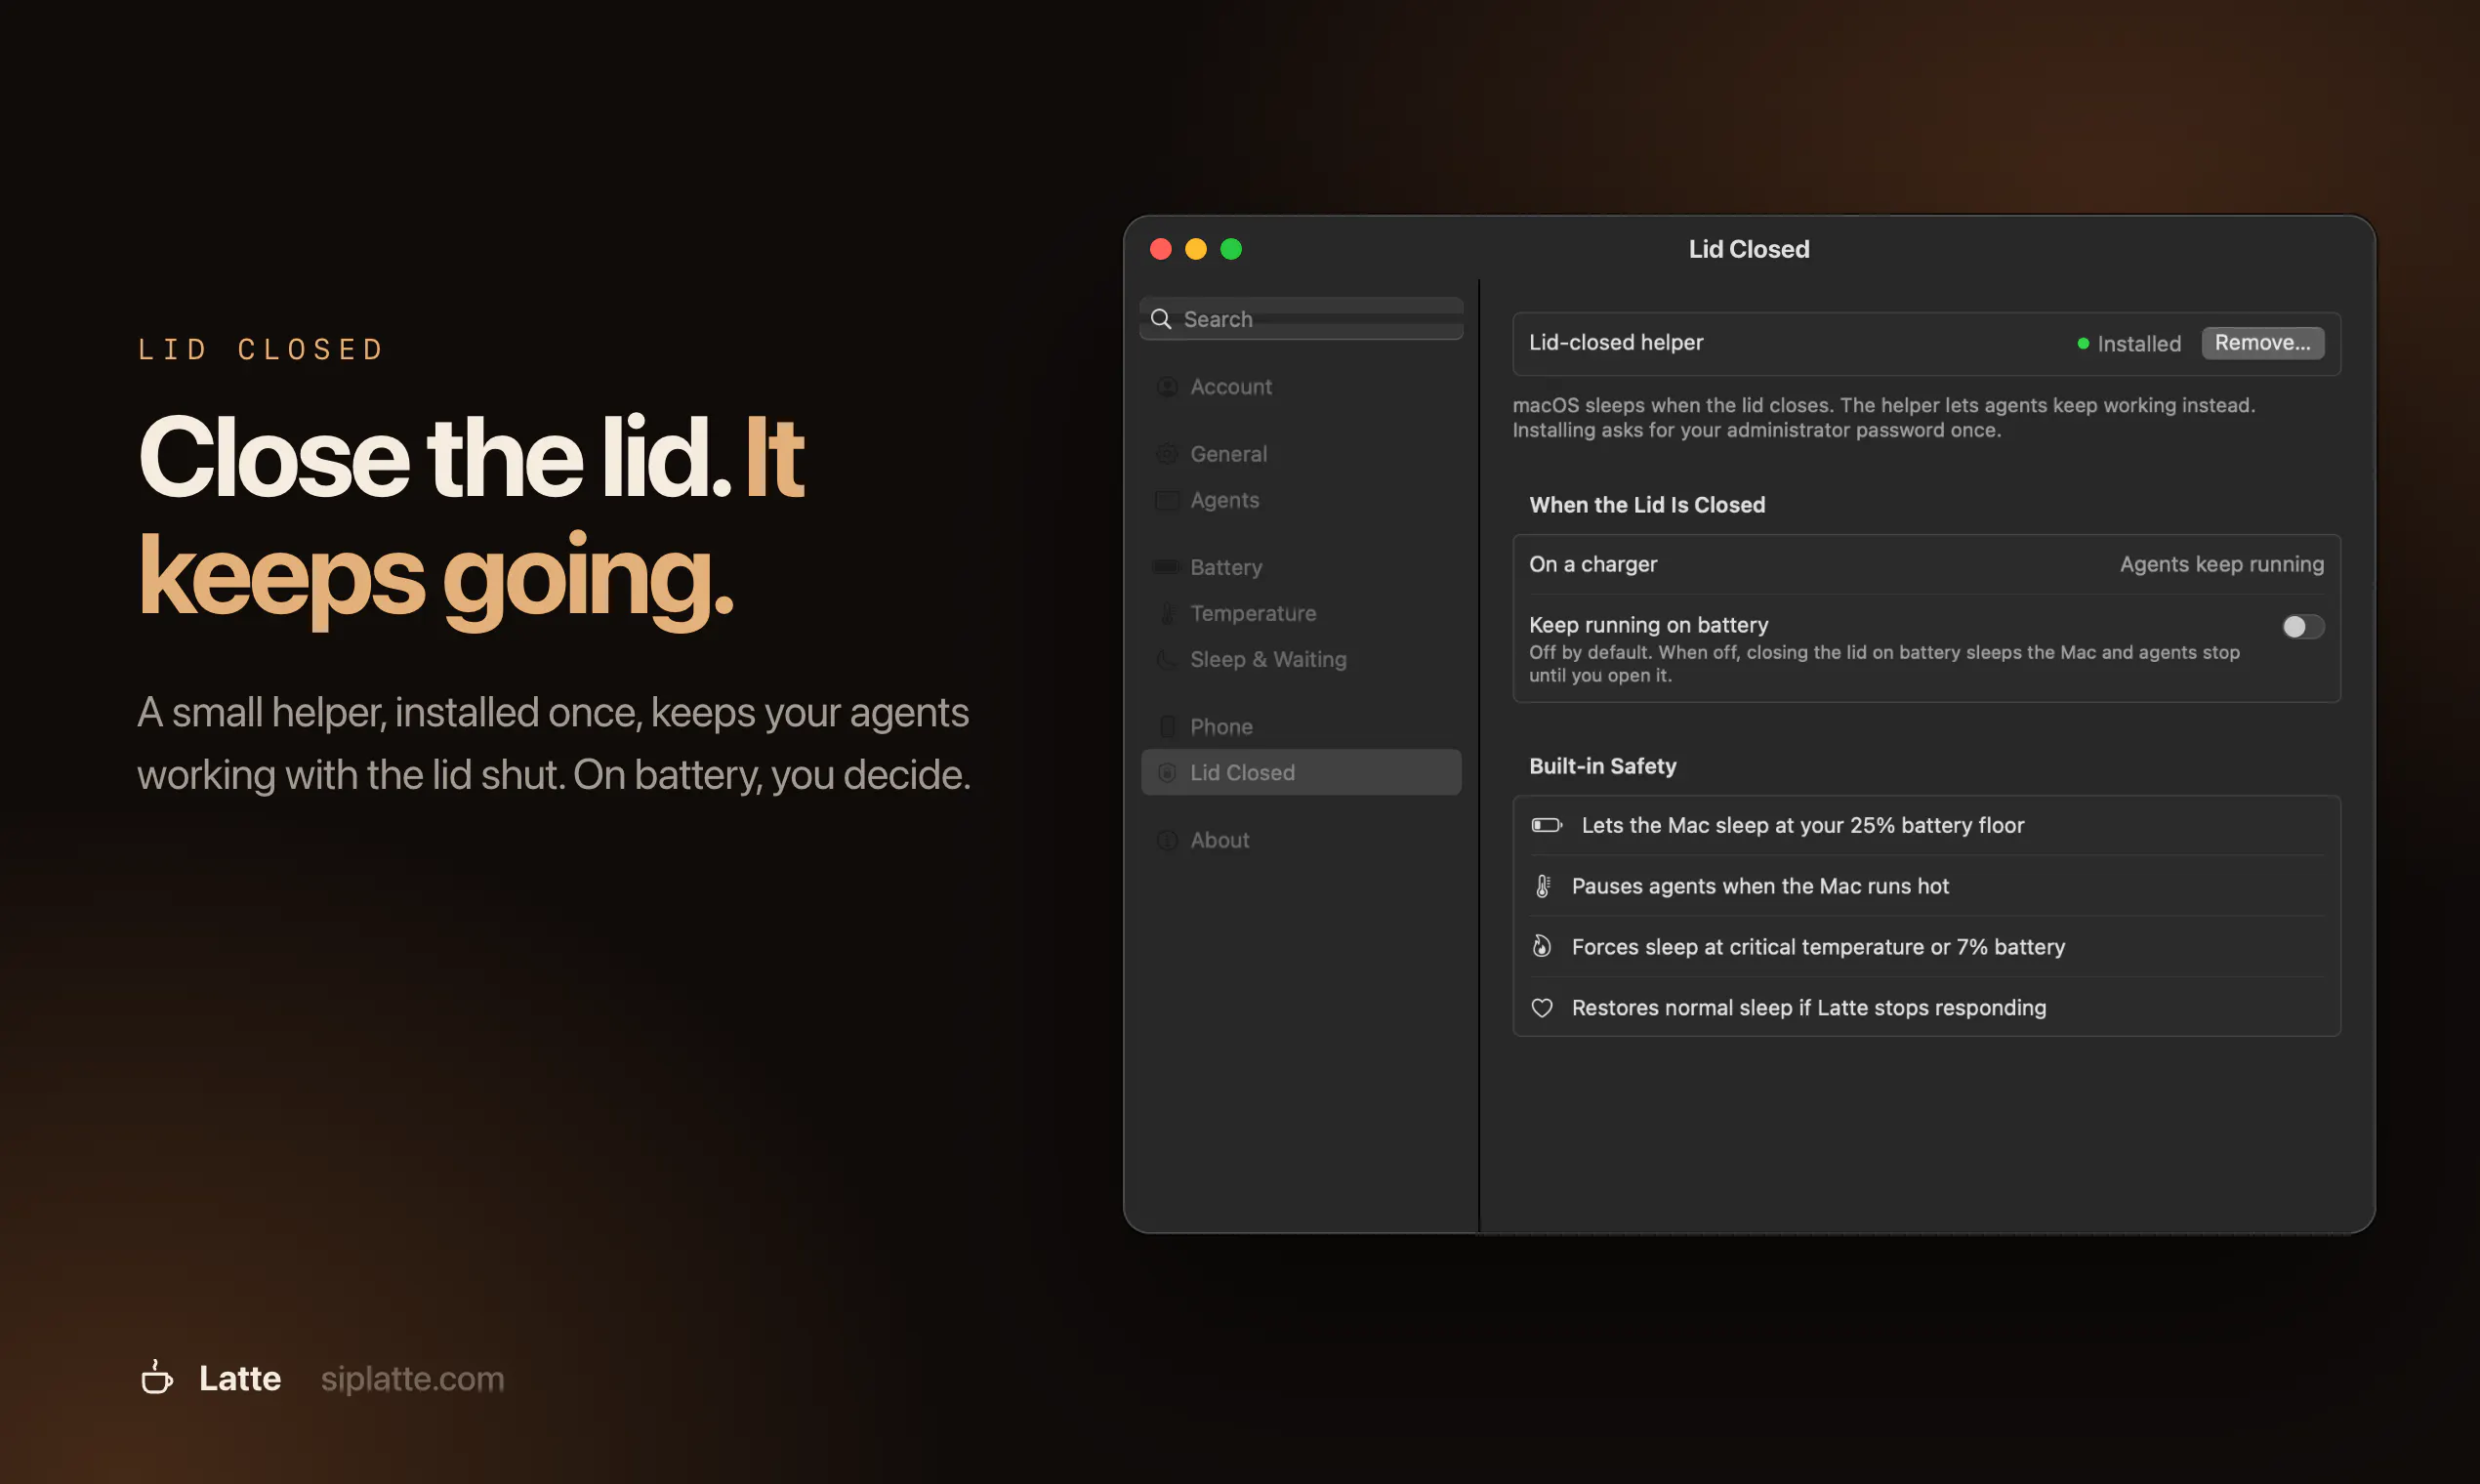The height and width of the screenshot is (1484, 2480).
Task: Select Sleep & Waiting in sidebar
Action: click(x=1301, y=659)
